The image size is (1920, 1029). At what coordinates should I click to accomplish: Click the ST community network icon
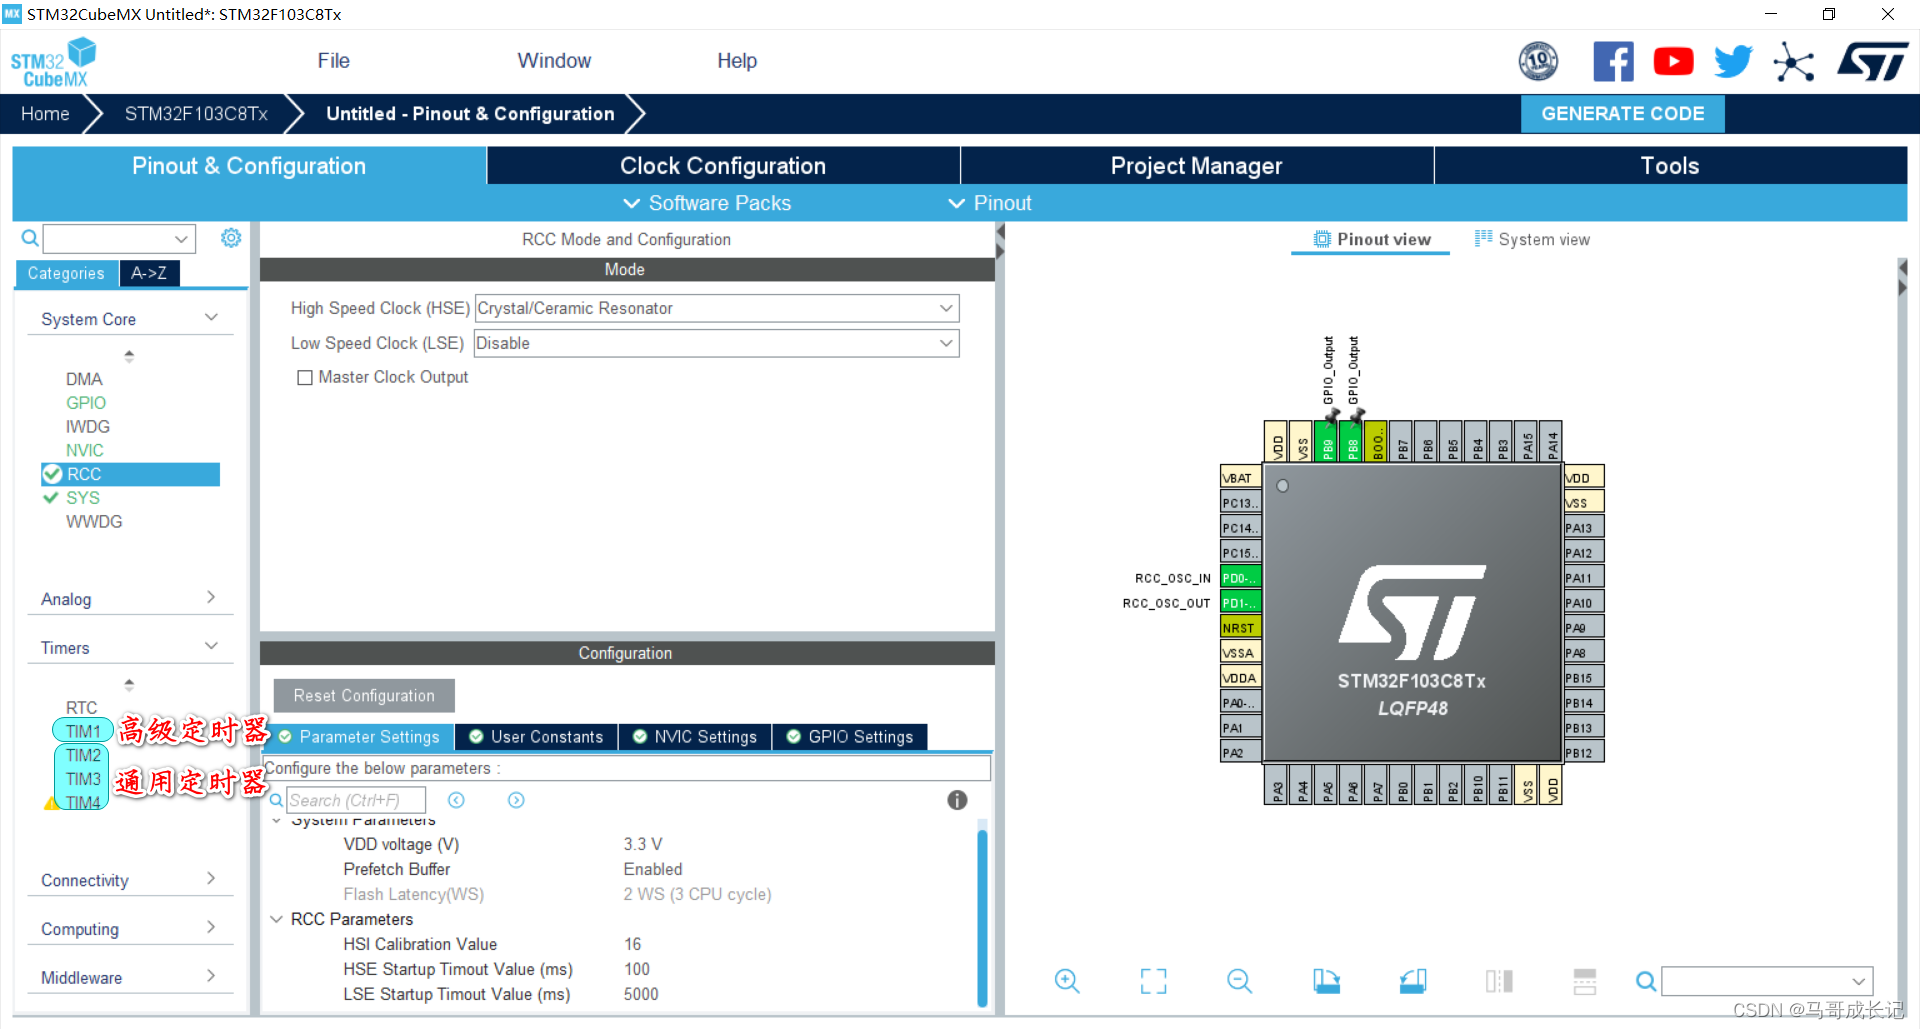[1794, 62]
